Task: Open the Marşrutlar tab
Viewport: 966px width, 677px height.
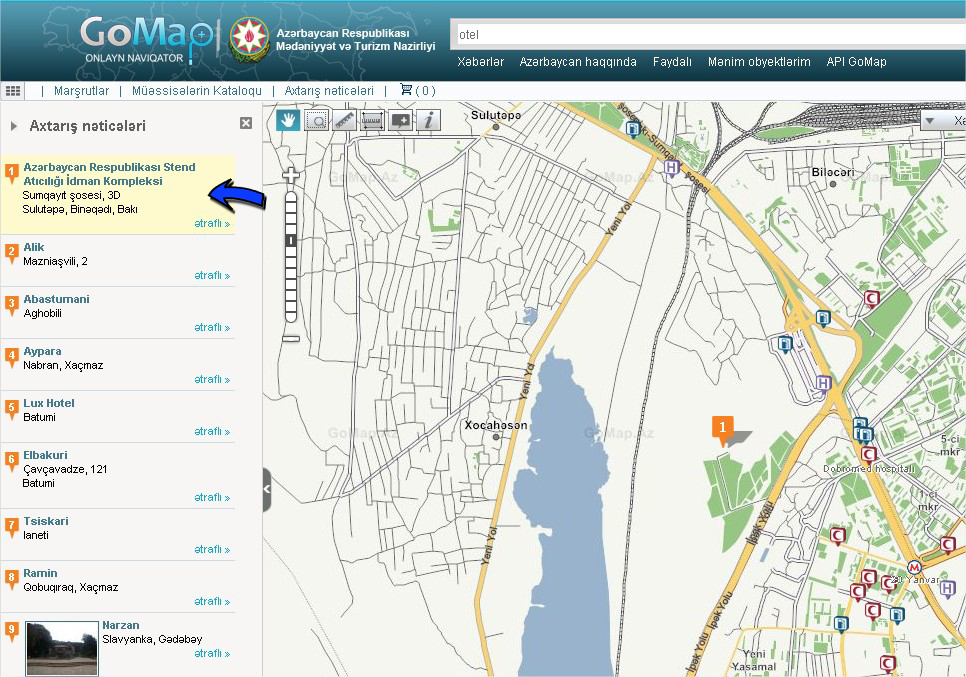Action: (x=81, y=91)
